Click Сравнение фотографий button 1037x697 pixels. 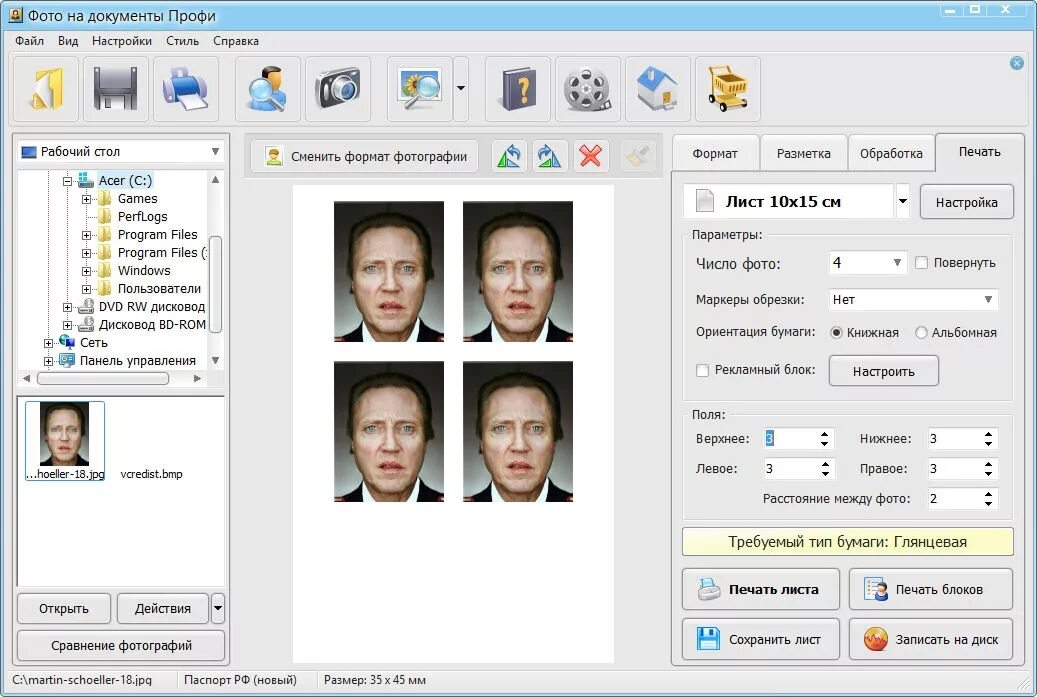pos(121,645)
